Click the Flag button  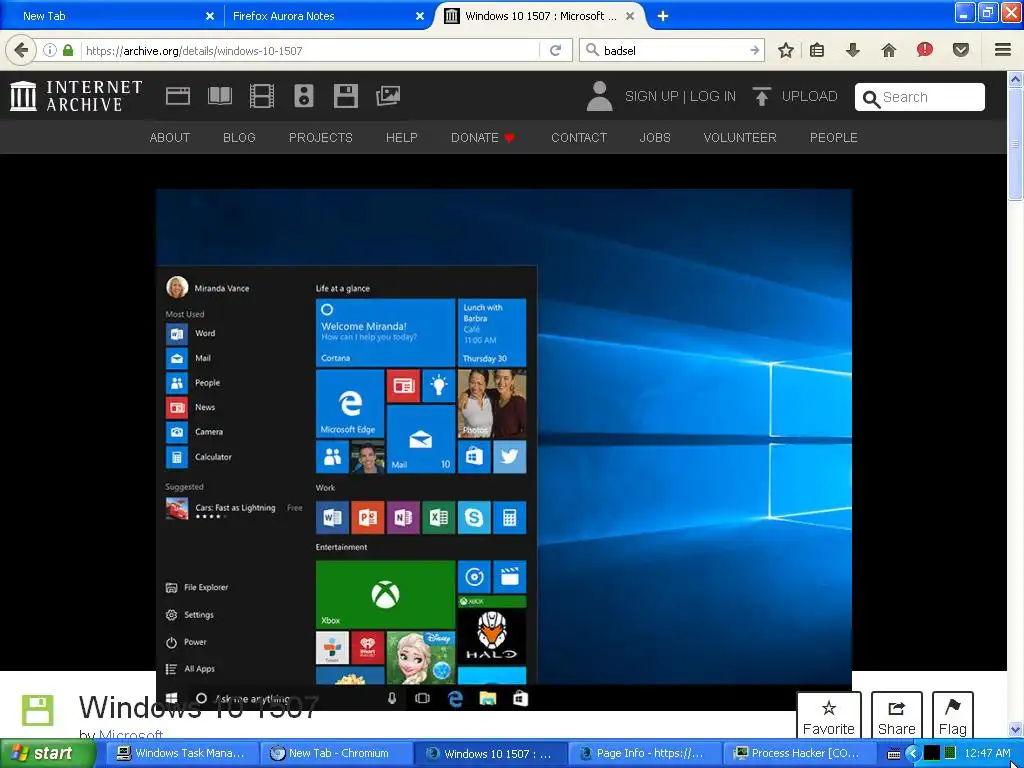(x=952, y=716)
